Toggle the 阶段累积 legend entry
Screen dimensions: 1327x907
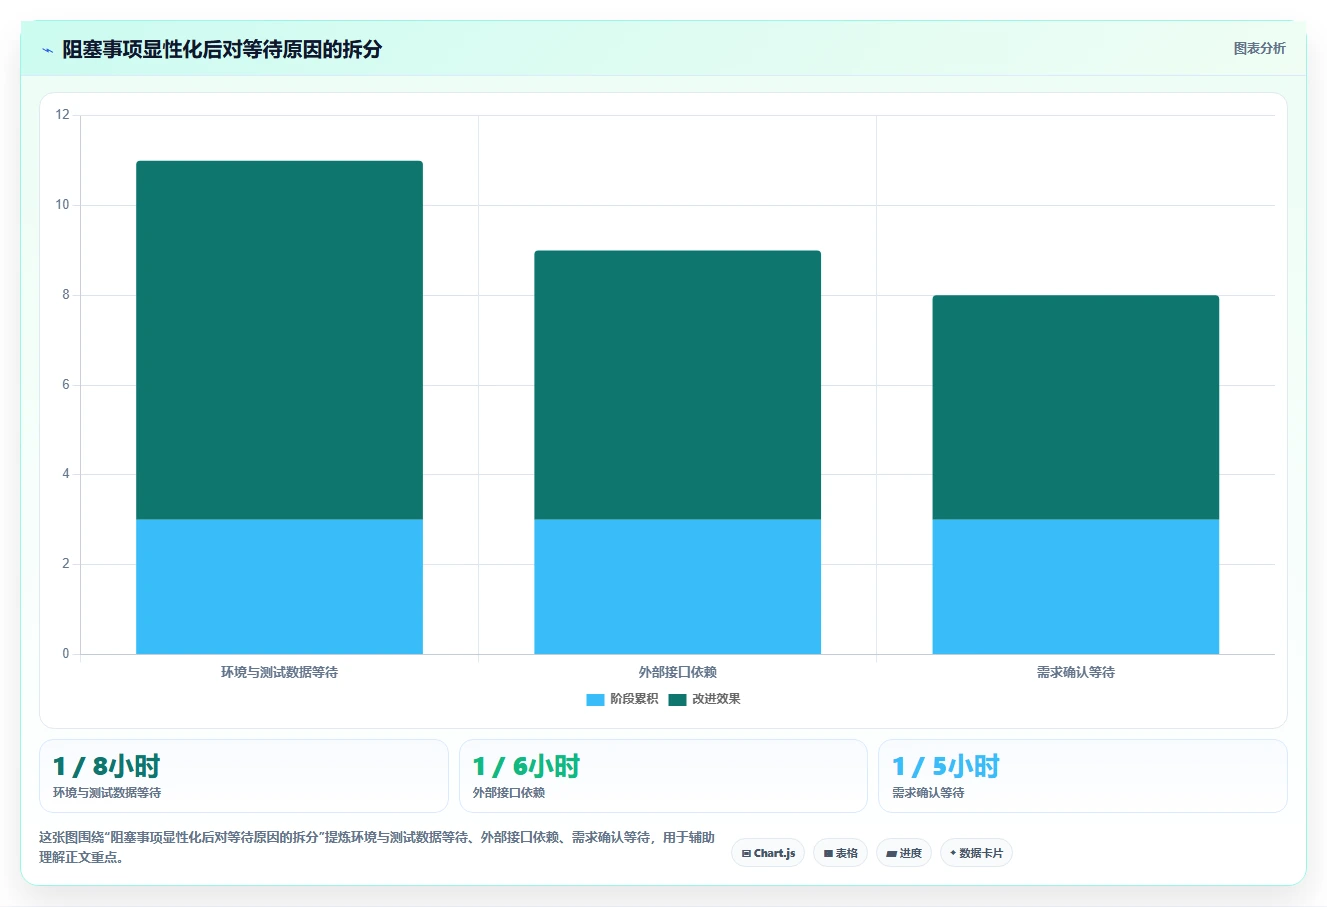pyautogui.click(x=622, y=699)
